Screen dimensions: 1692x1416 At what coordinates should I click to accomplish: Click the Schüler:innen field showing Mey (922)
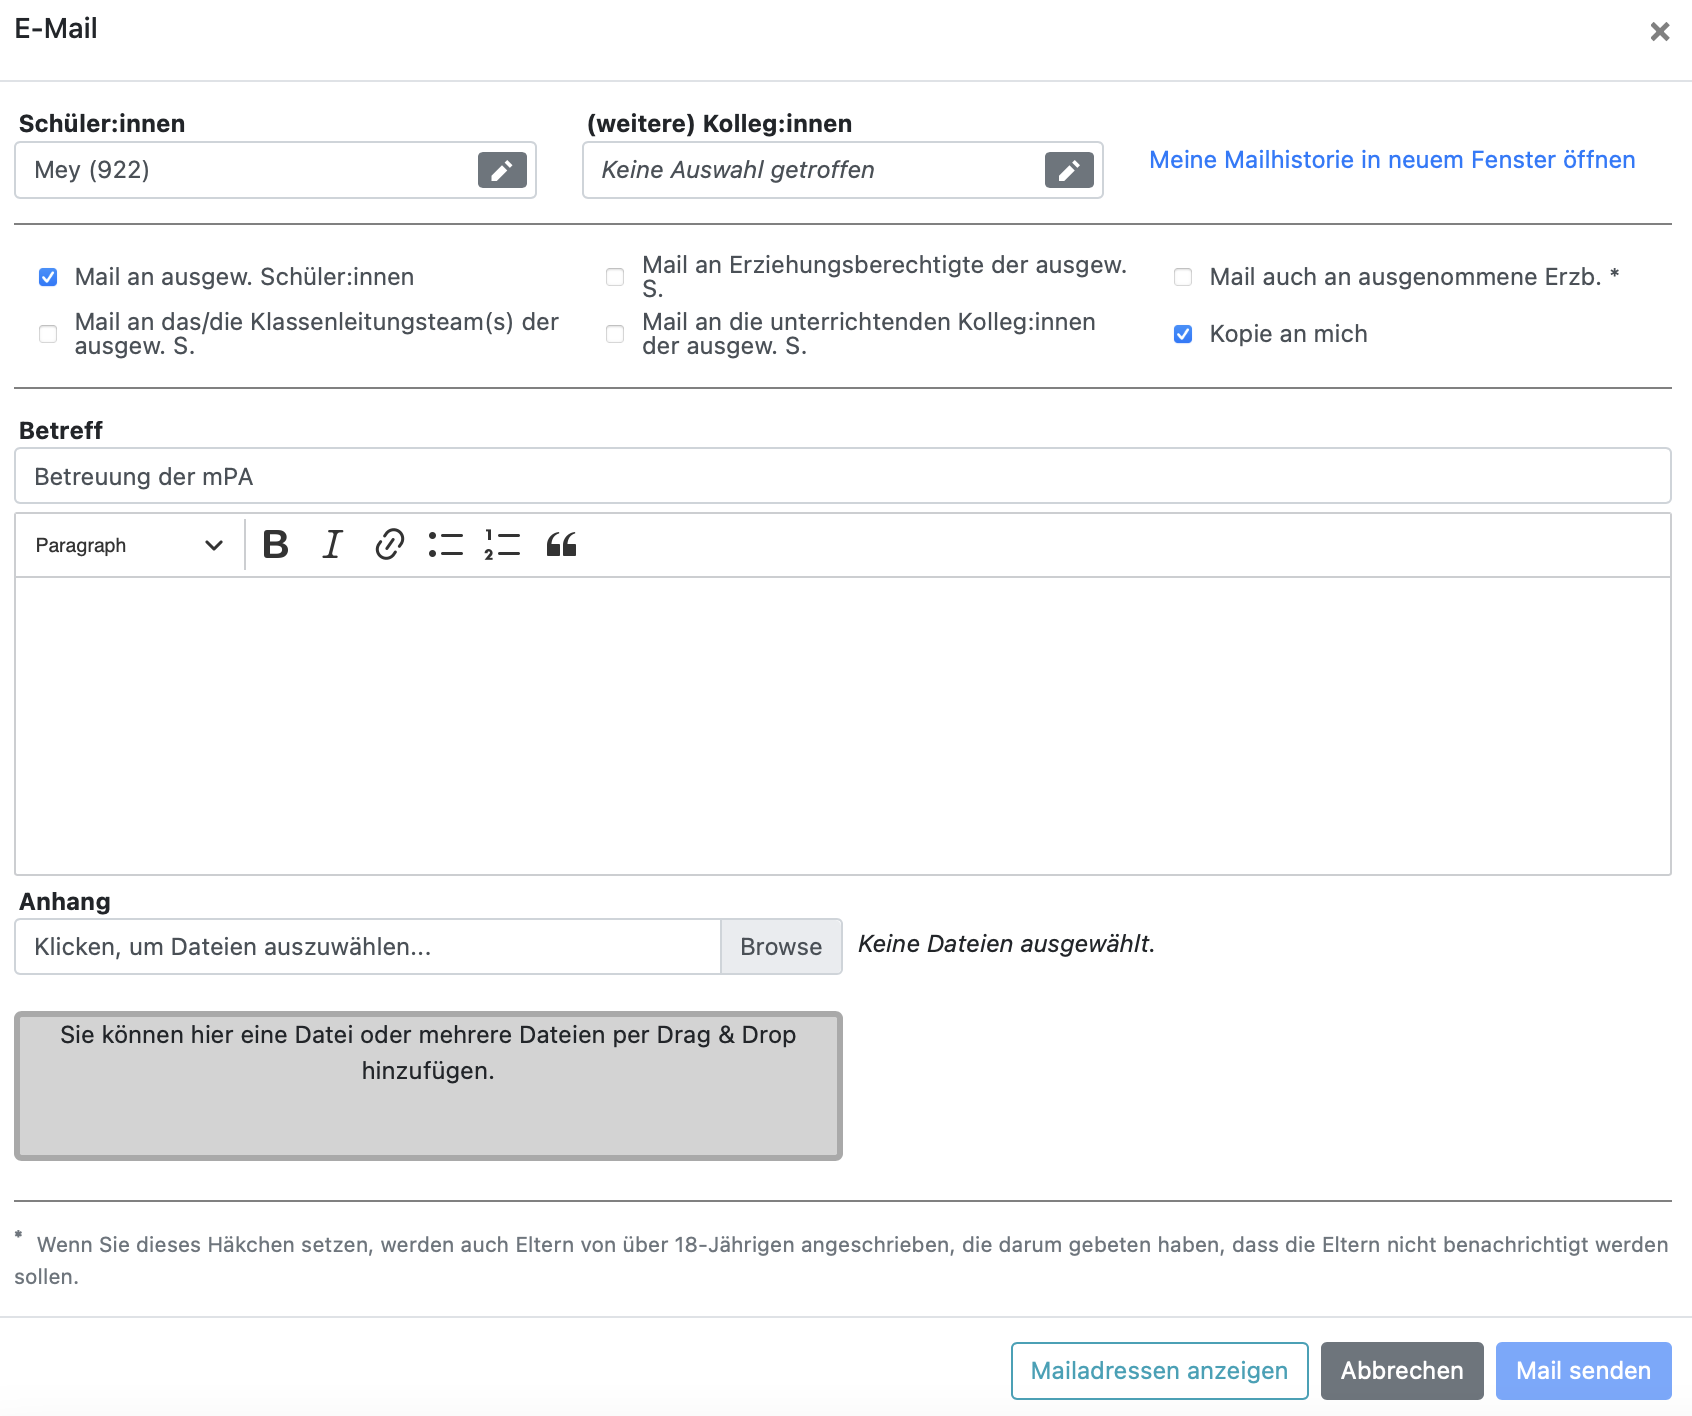[275, 170]
